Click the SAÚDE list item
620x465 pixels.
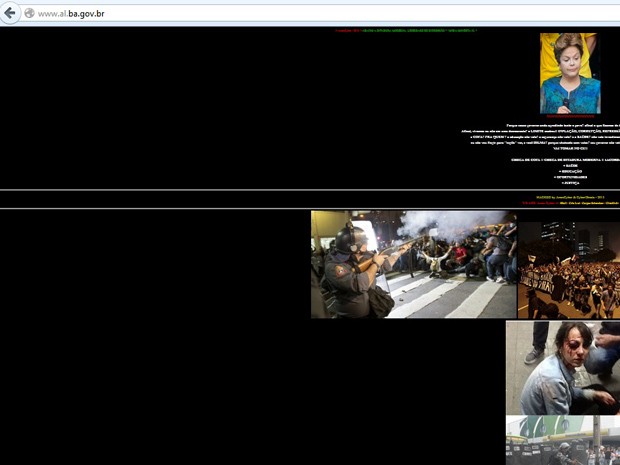570,165
